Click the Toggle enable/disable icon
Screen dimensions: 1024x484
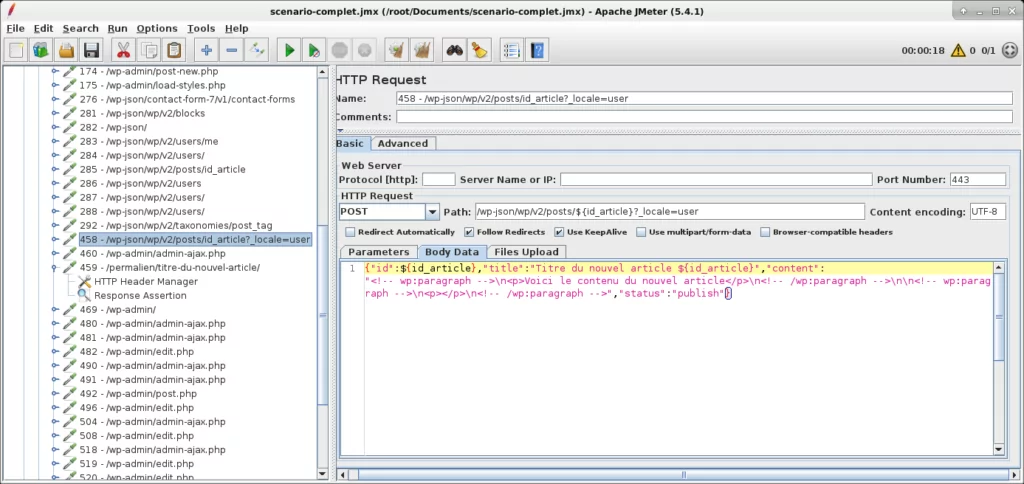pyautogui.click(x=257, y=50)
